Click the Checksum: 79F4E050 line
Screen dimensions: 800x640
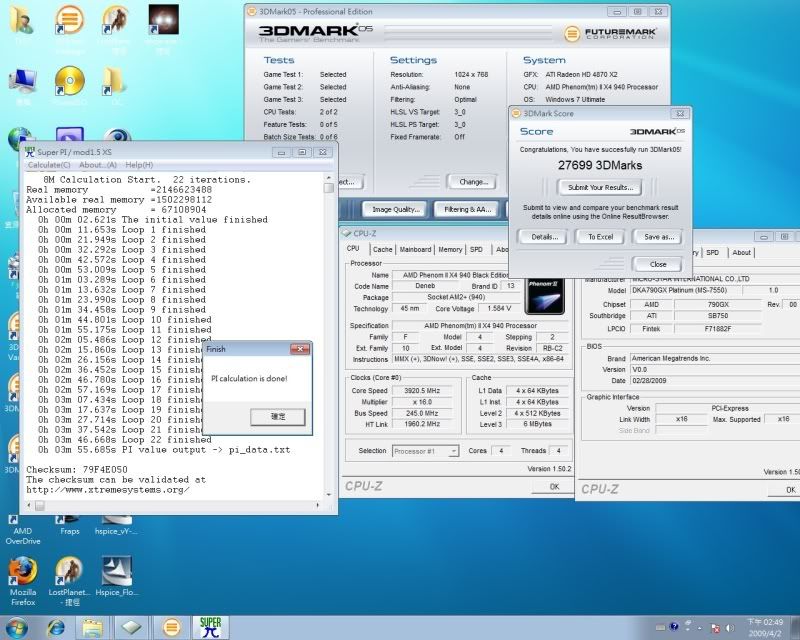pyautogui.click(x=77, y=470)
